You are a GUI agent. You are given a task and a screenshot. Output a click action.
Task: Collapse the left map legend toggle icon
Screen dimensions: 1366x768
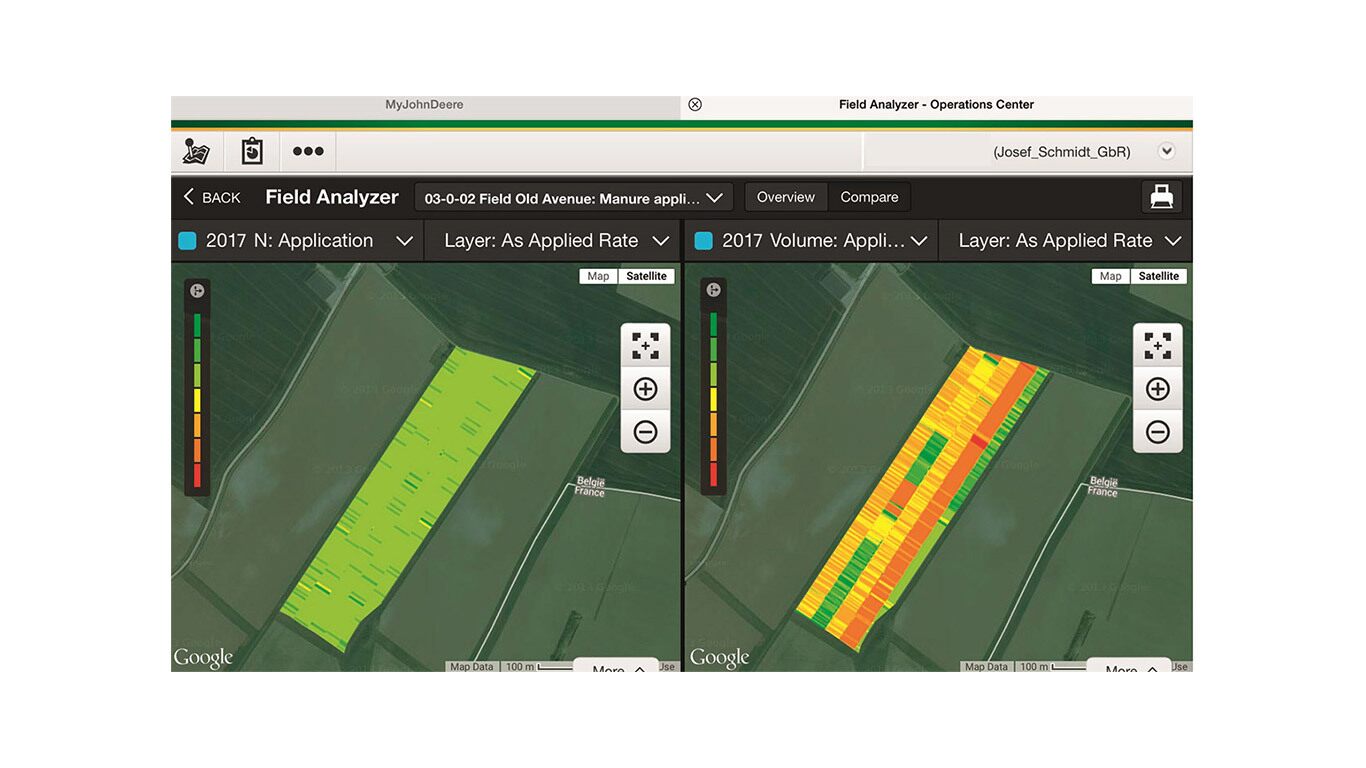tap(197, 291)
